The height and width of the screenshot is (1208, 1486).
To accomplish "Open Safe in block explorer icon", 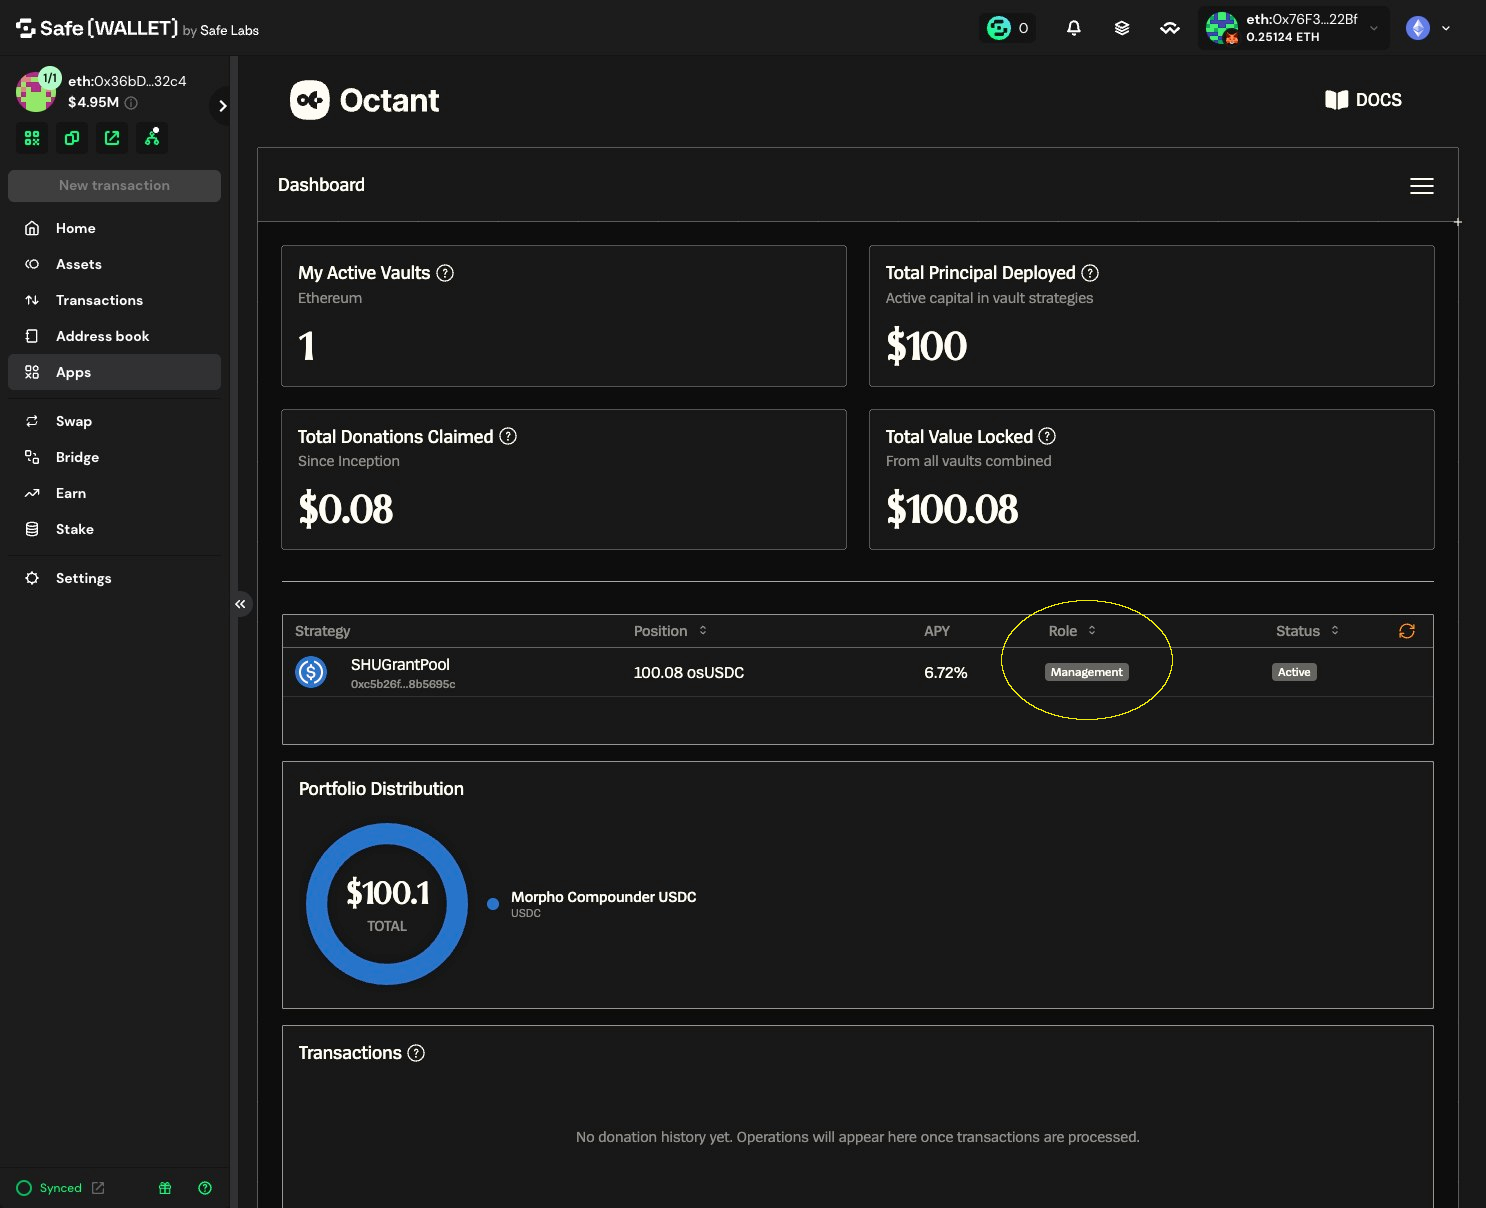I will coord(112,138).
